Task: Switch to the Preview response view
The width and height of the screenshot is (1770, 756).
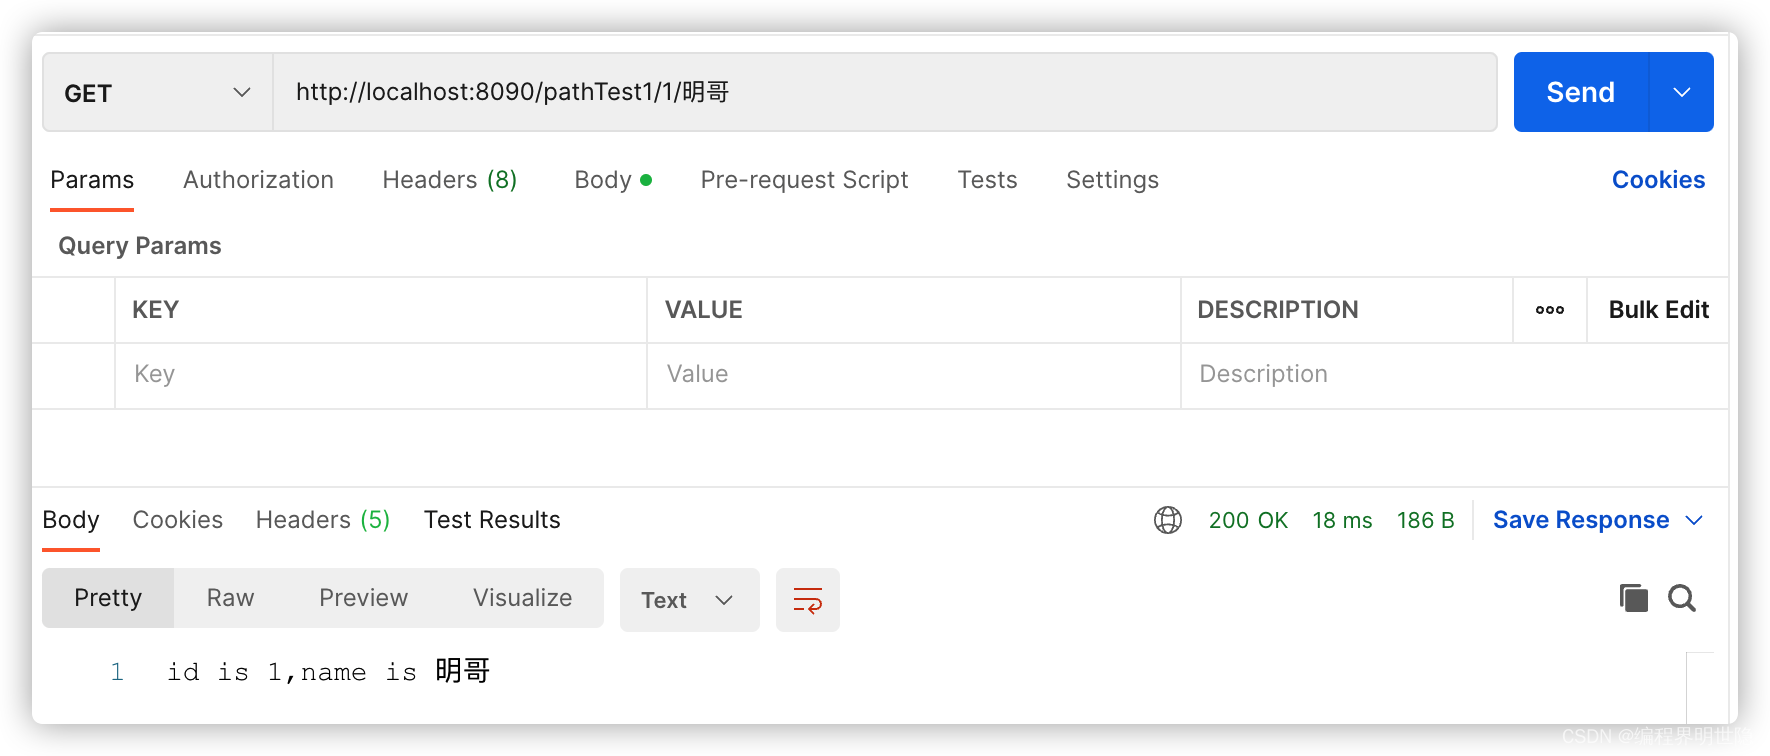Action: [363, 598]
